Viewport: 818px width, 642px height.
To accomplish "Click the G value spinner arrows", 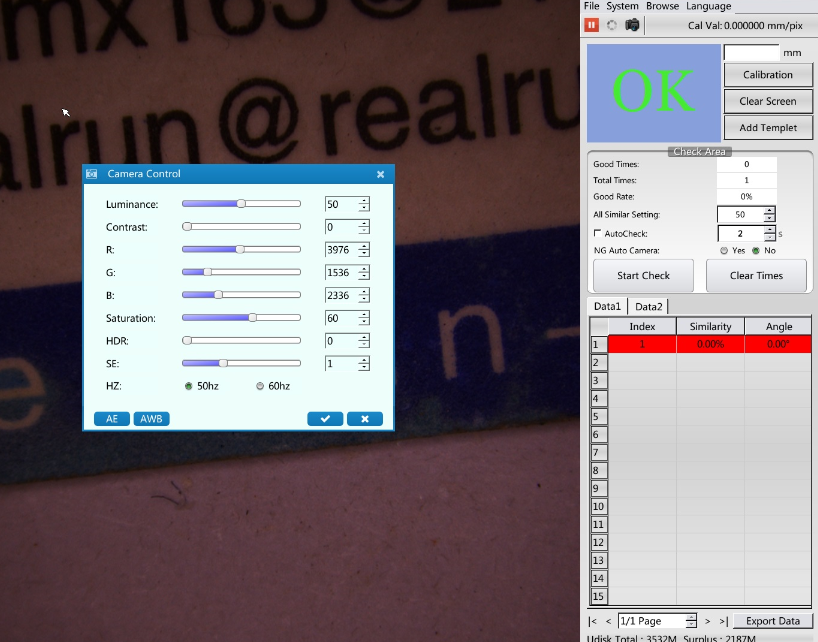I will click(364, 272).
